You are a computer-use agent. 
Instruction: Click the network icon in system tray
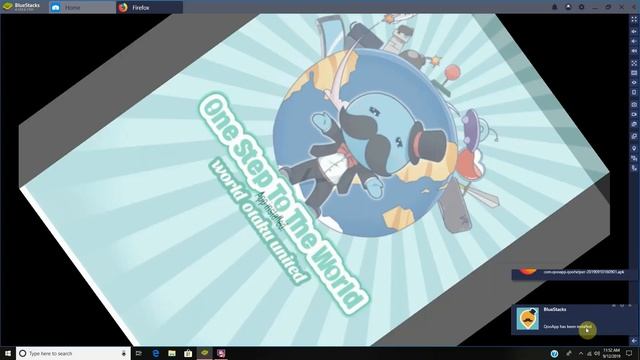[x=589, y=353]
